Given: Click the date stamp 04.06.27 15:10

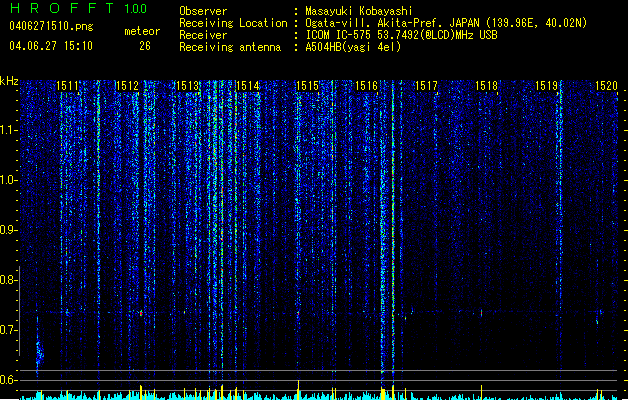Looking at the screenshot, I should (51, 46).
